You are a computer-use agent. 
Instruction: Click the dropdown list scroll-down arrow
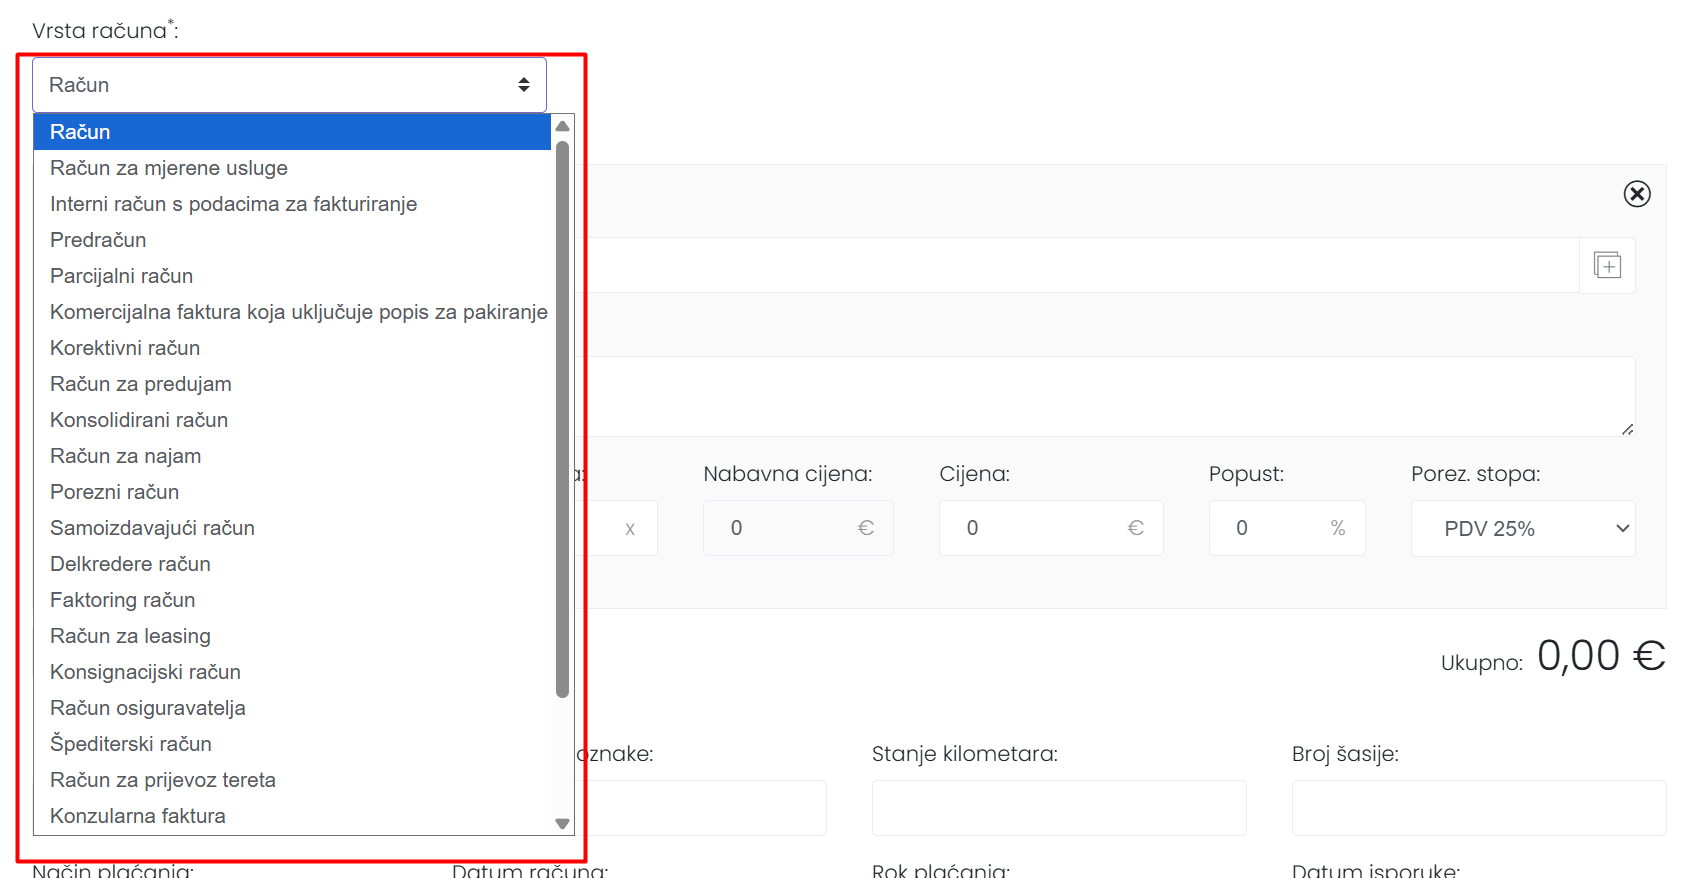coord(562,824)
